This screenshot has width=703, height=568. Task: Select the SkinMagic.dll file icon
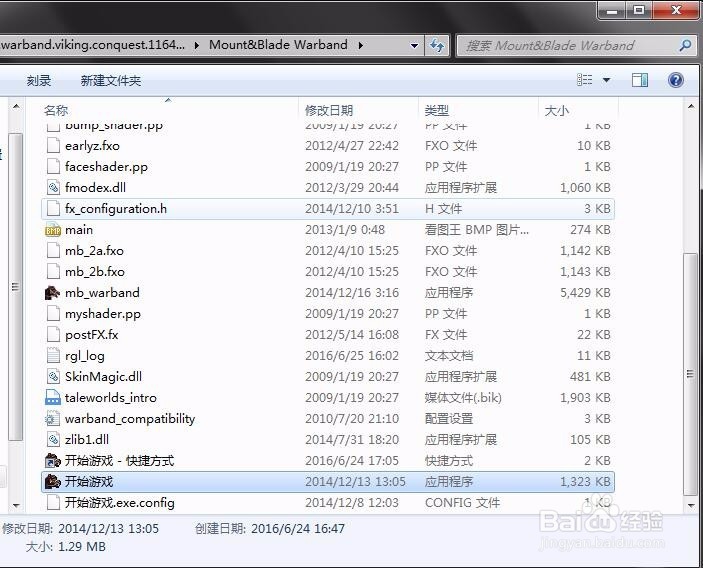click(x=53, y=377)
